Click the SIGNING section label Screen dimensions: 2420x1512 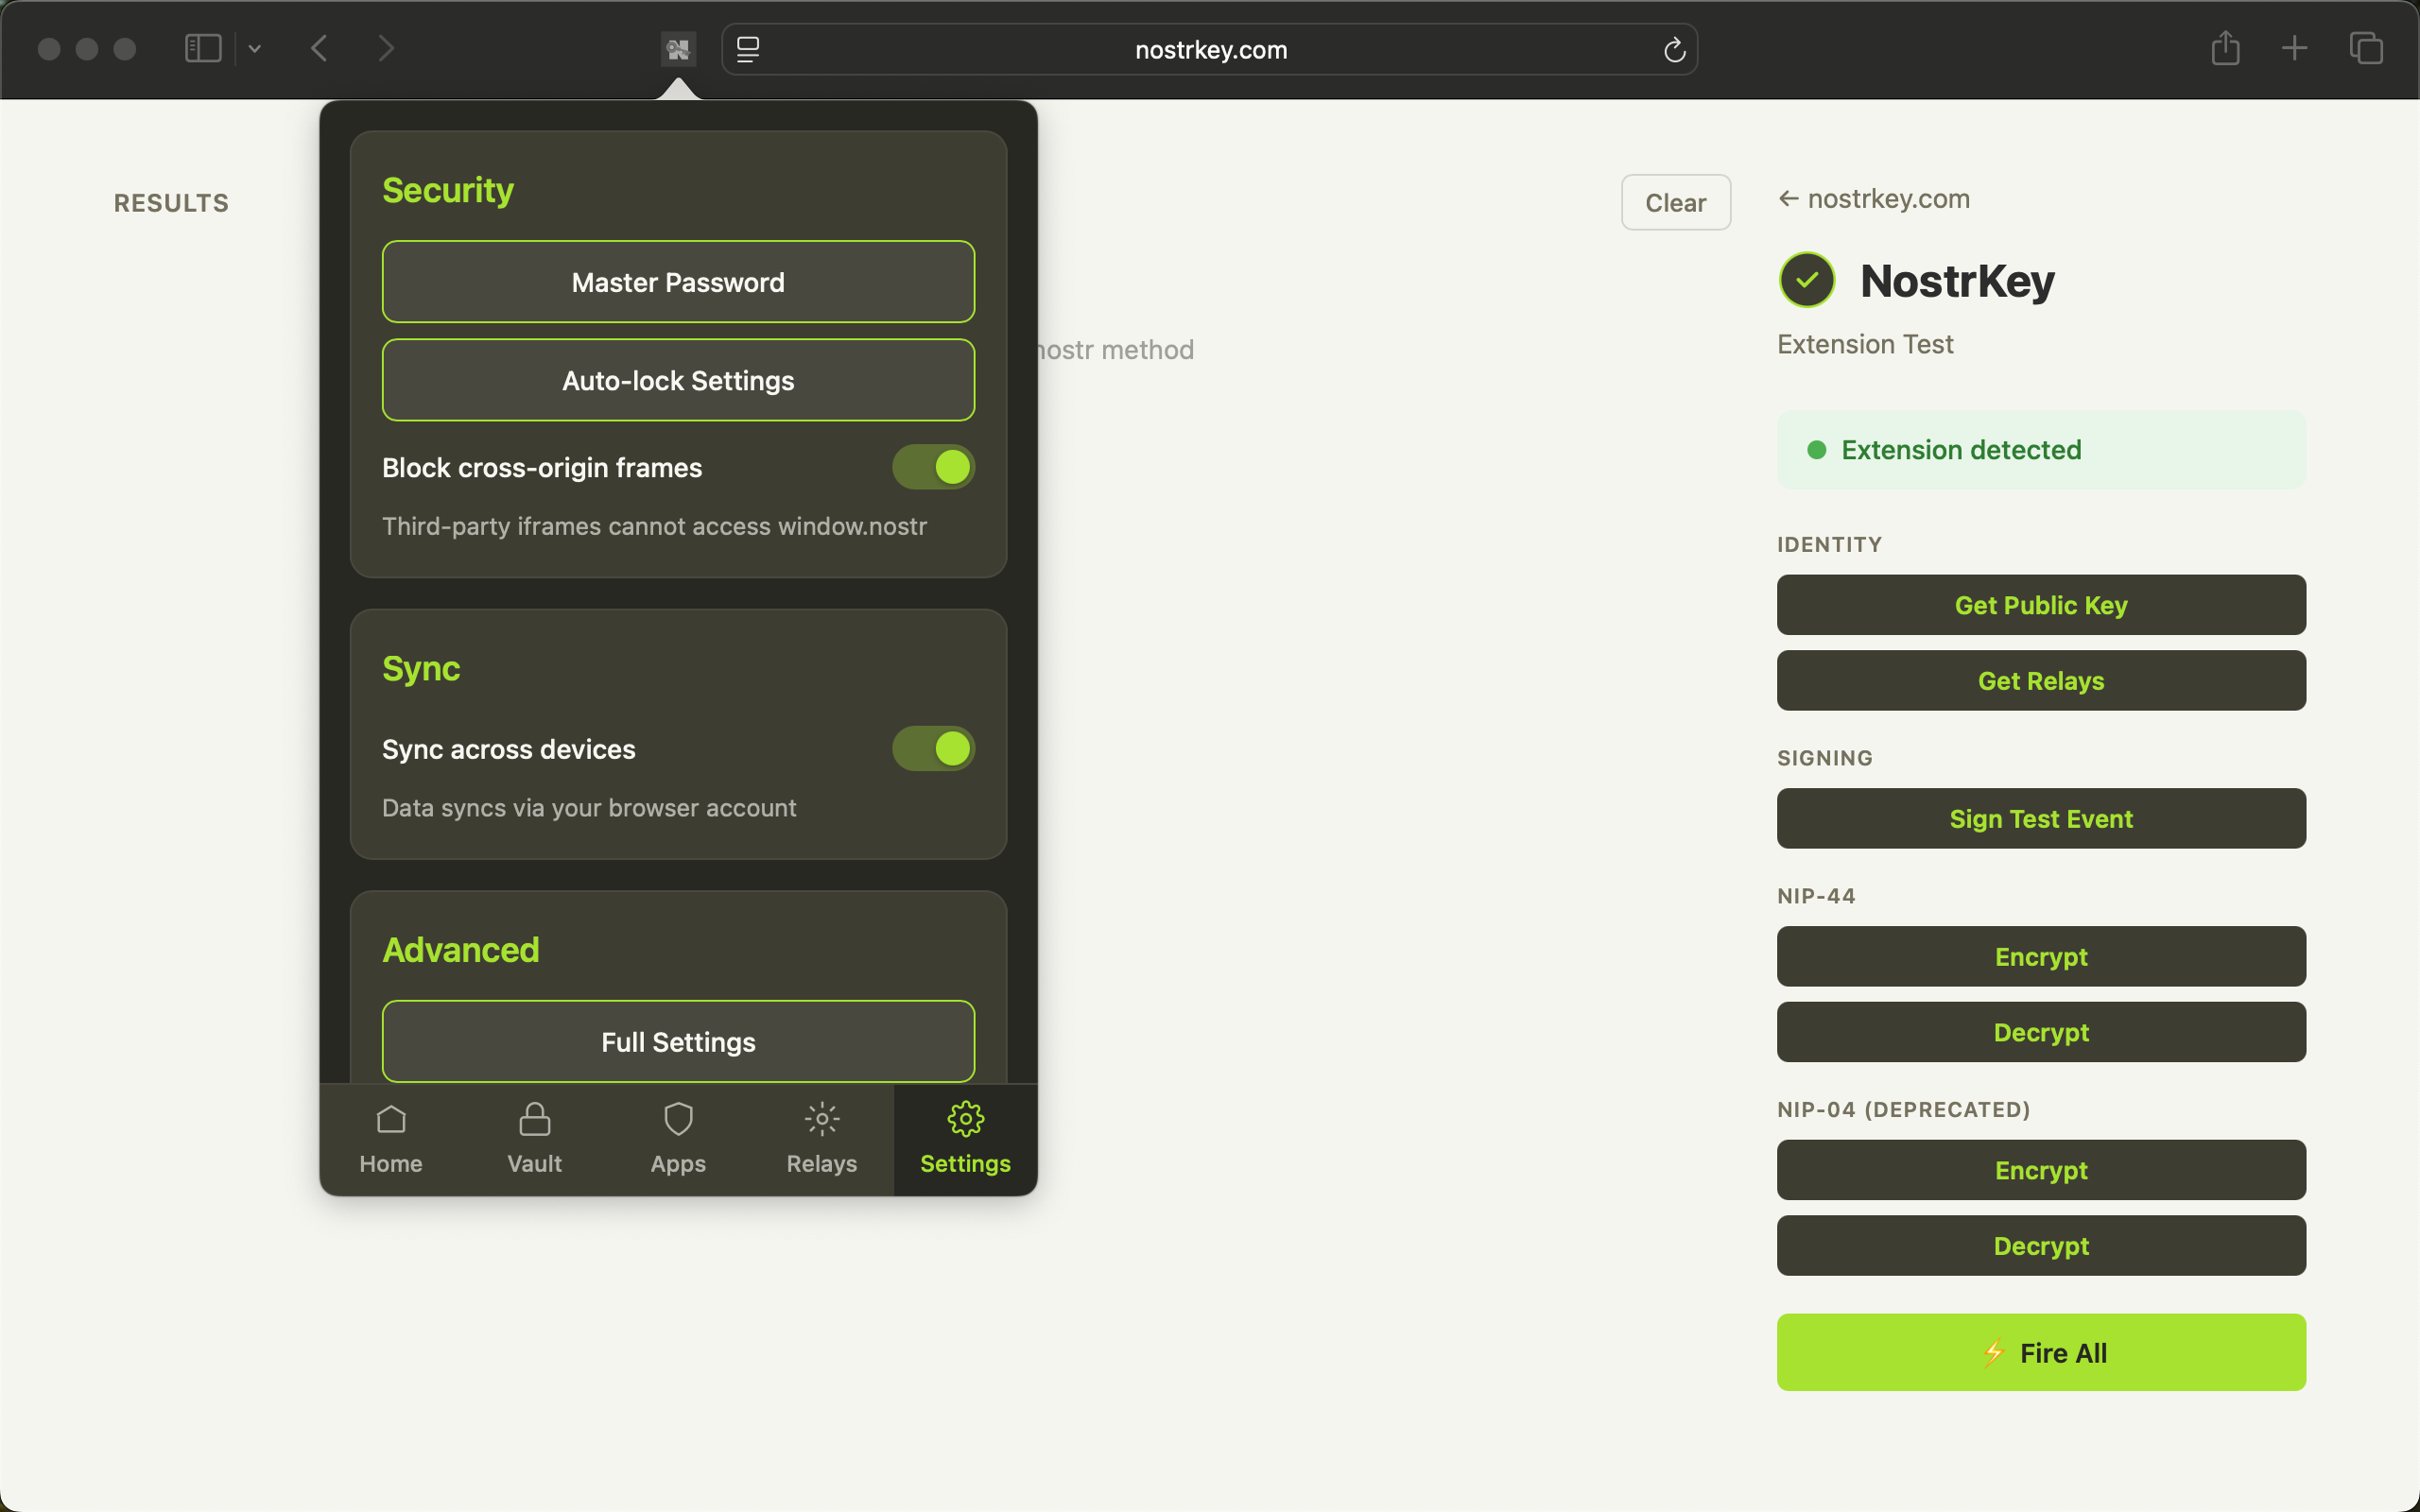point(1825,758)
